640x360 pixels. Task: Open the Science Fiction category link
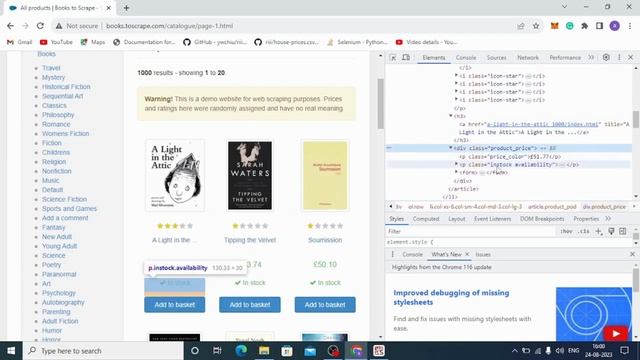tap(64, 200)
